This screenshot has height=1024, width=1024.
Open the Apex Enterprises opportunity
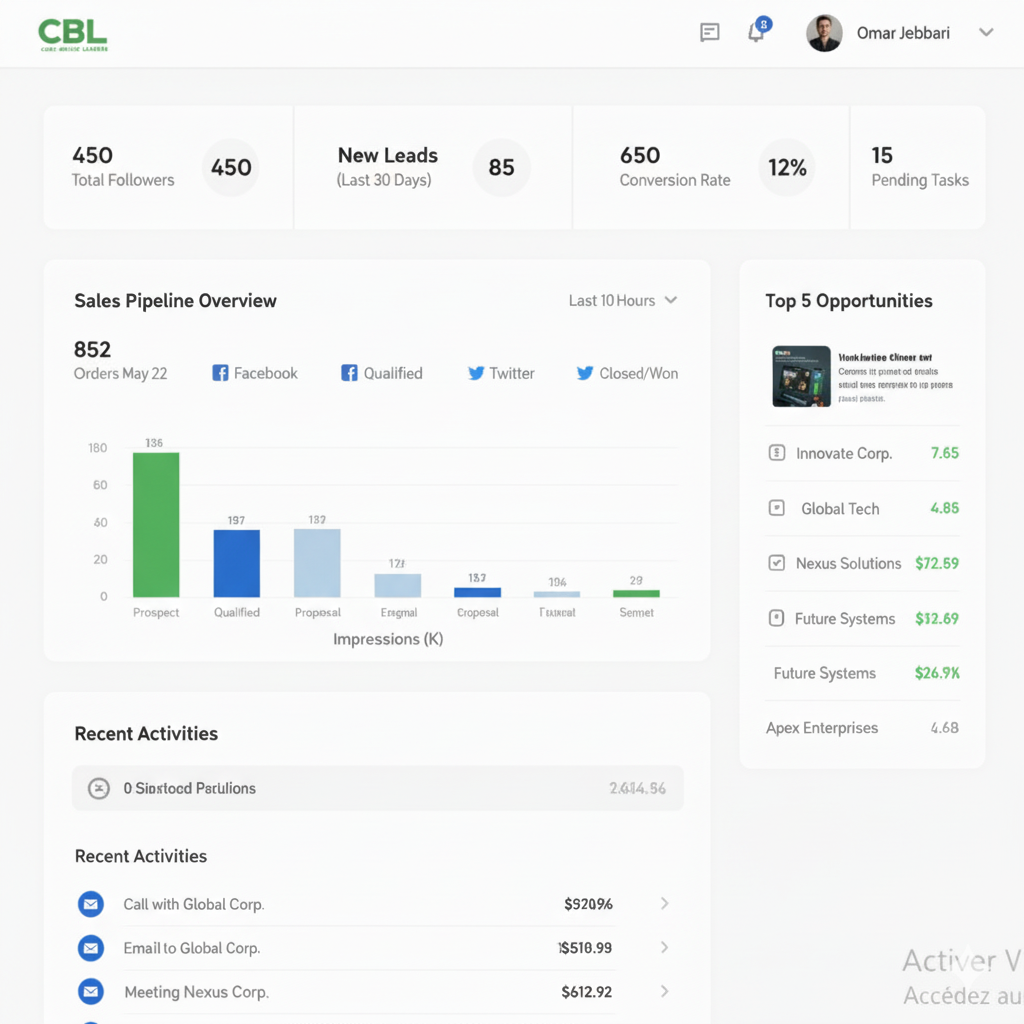[822, 728]
